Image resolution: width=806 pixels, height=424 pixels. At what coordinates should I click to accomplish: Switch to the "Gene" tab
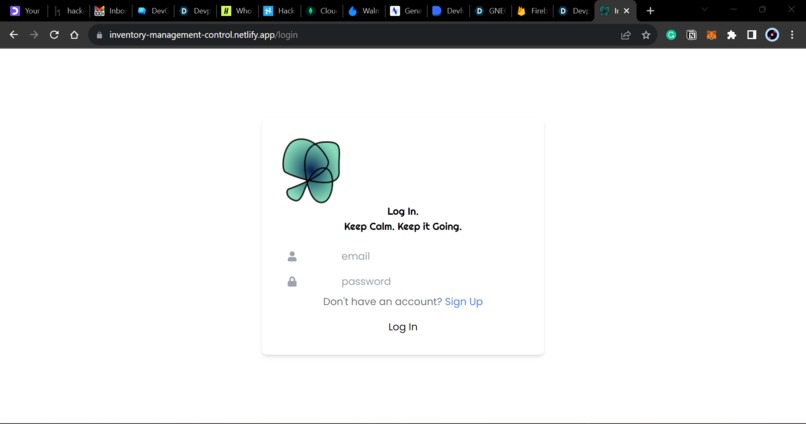406,11
